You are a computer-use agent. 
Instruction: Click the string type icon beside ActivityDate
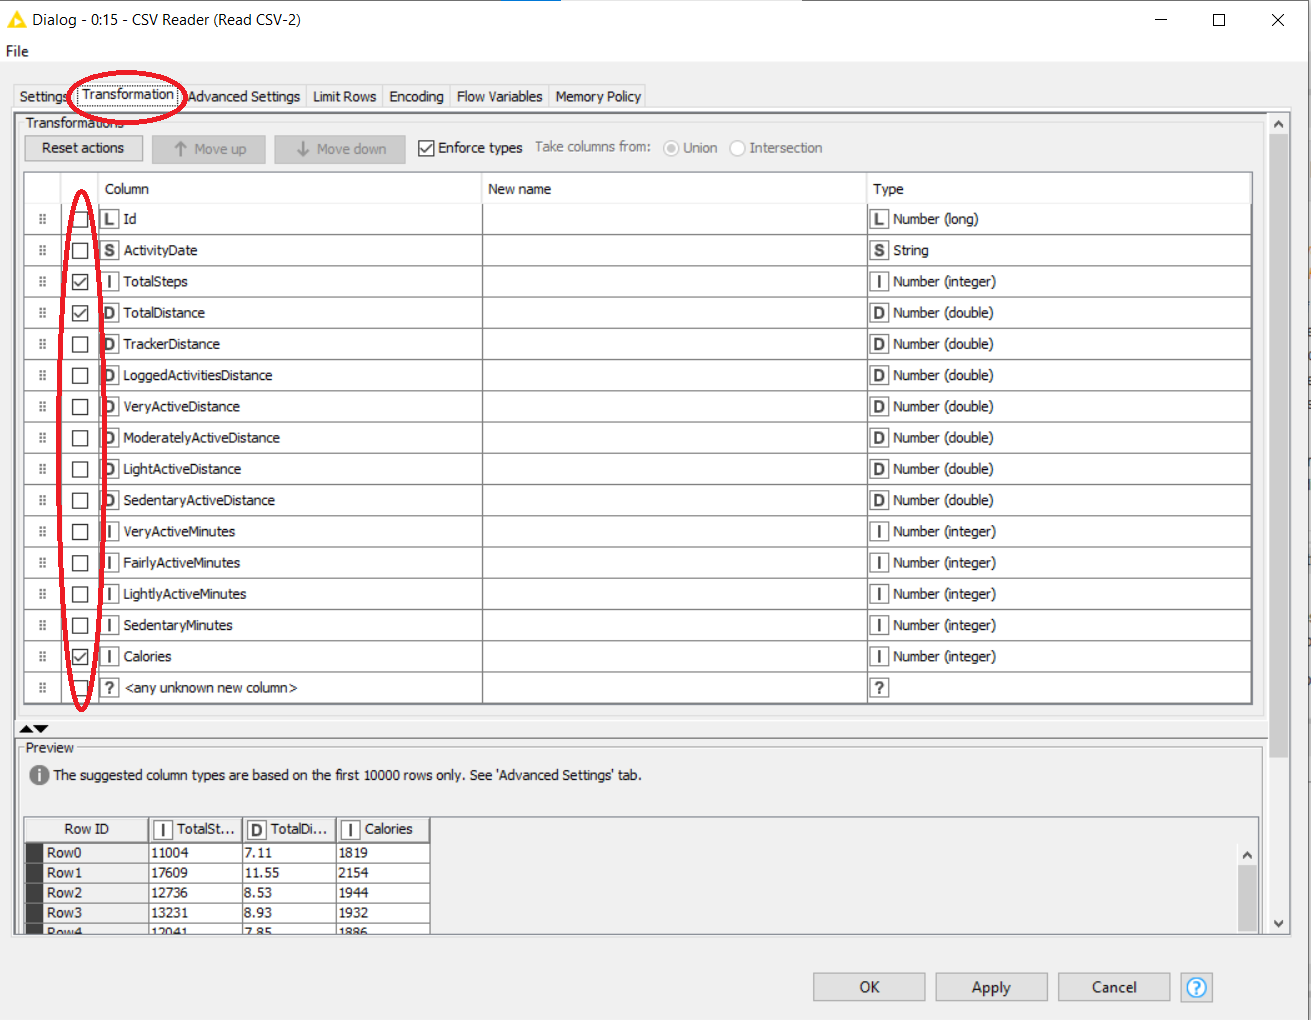click(x=108, y=250)
